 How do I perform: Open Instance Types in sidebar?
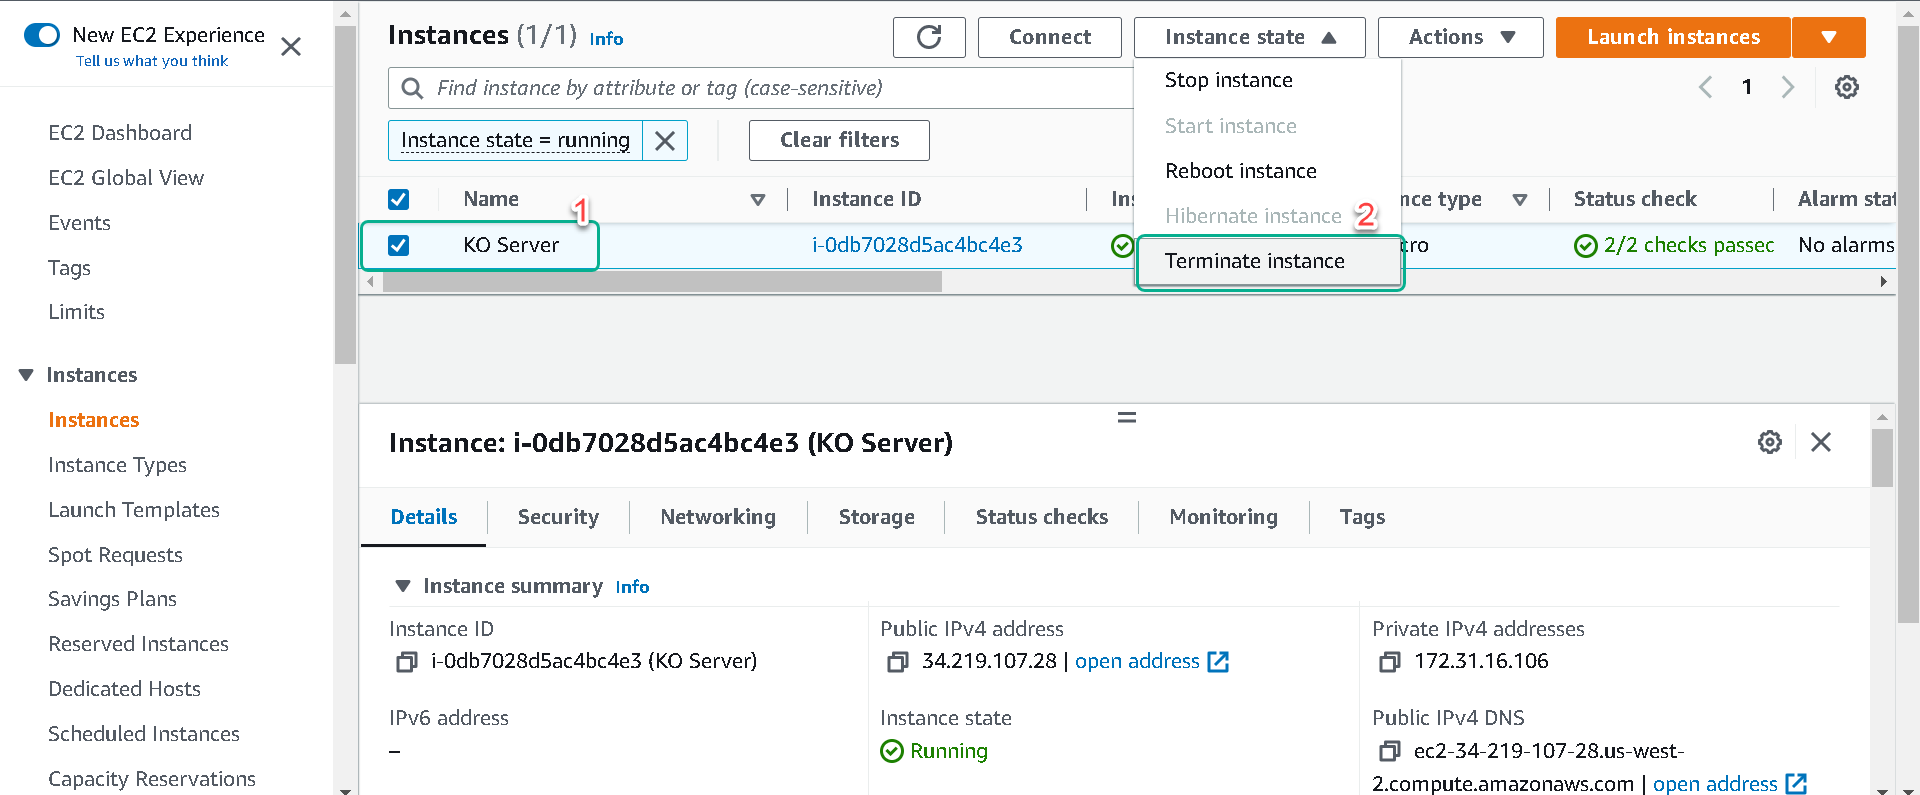click(x=117, y=465)
